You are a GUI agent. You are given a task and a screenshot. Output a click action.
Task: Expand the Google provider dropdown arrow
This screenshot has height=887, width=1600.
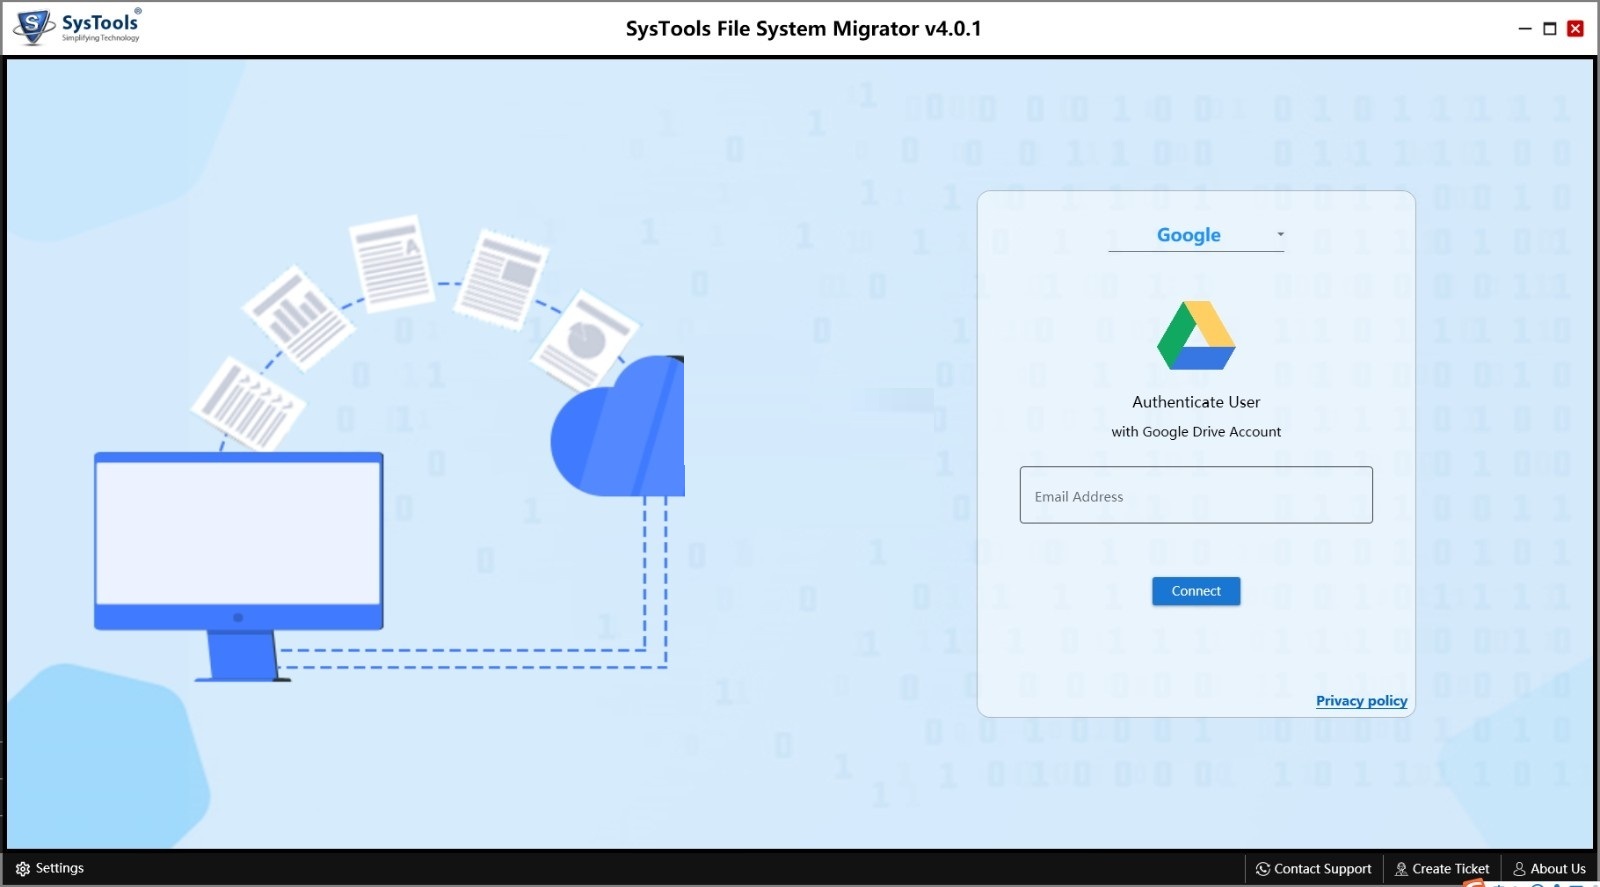[x=1280, y=234]
